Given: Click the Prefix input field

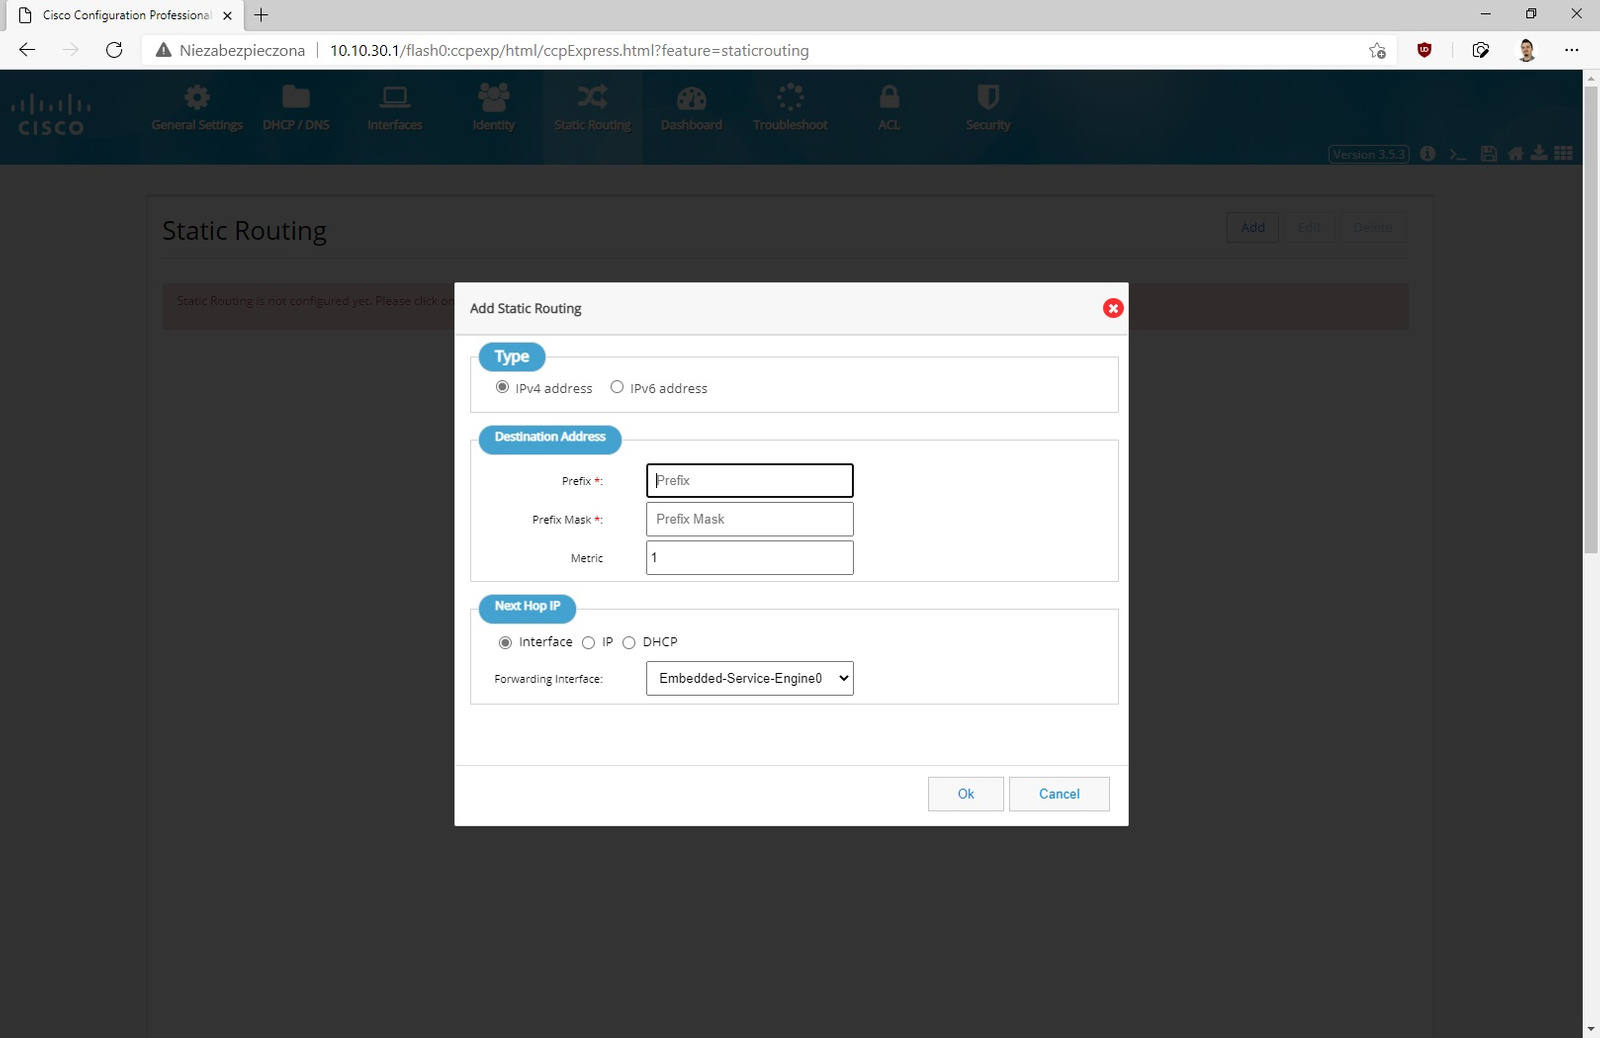Looking at the screenshot, I should 749,481.
